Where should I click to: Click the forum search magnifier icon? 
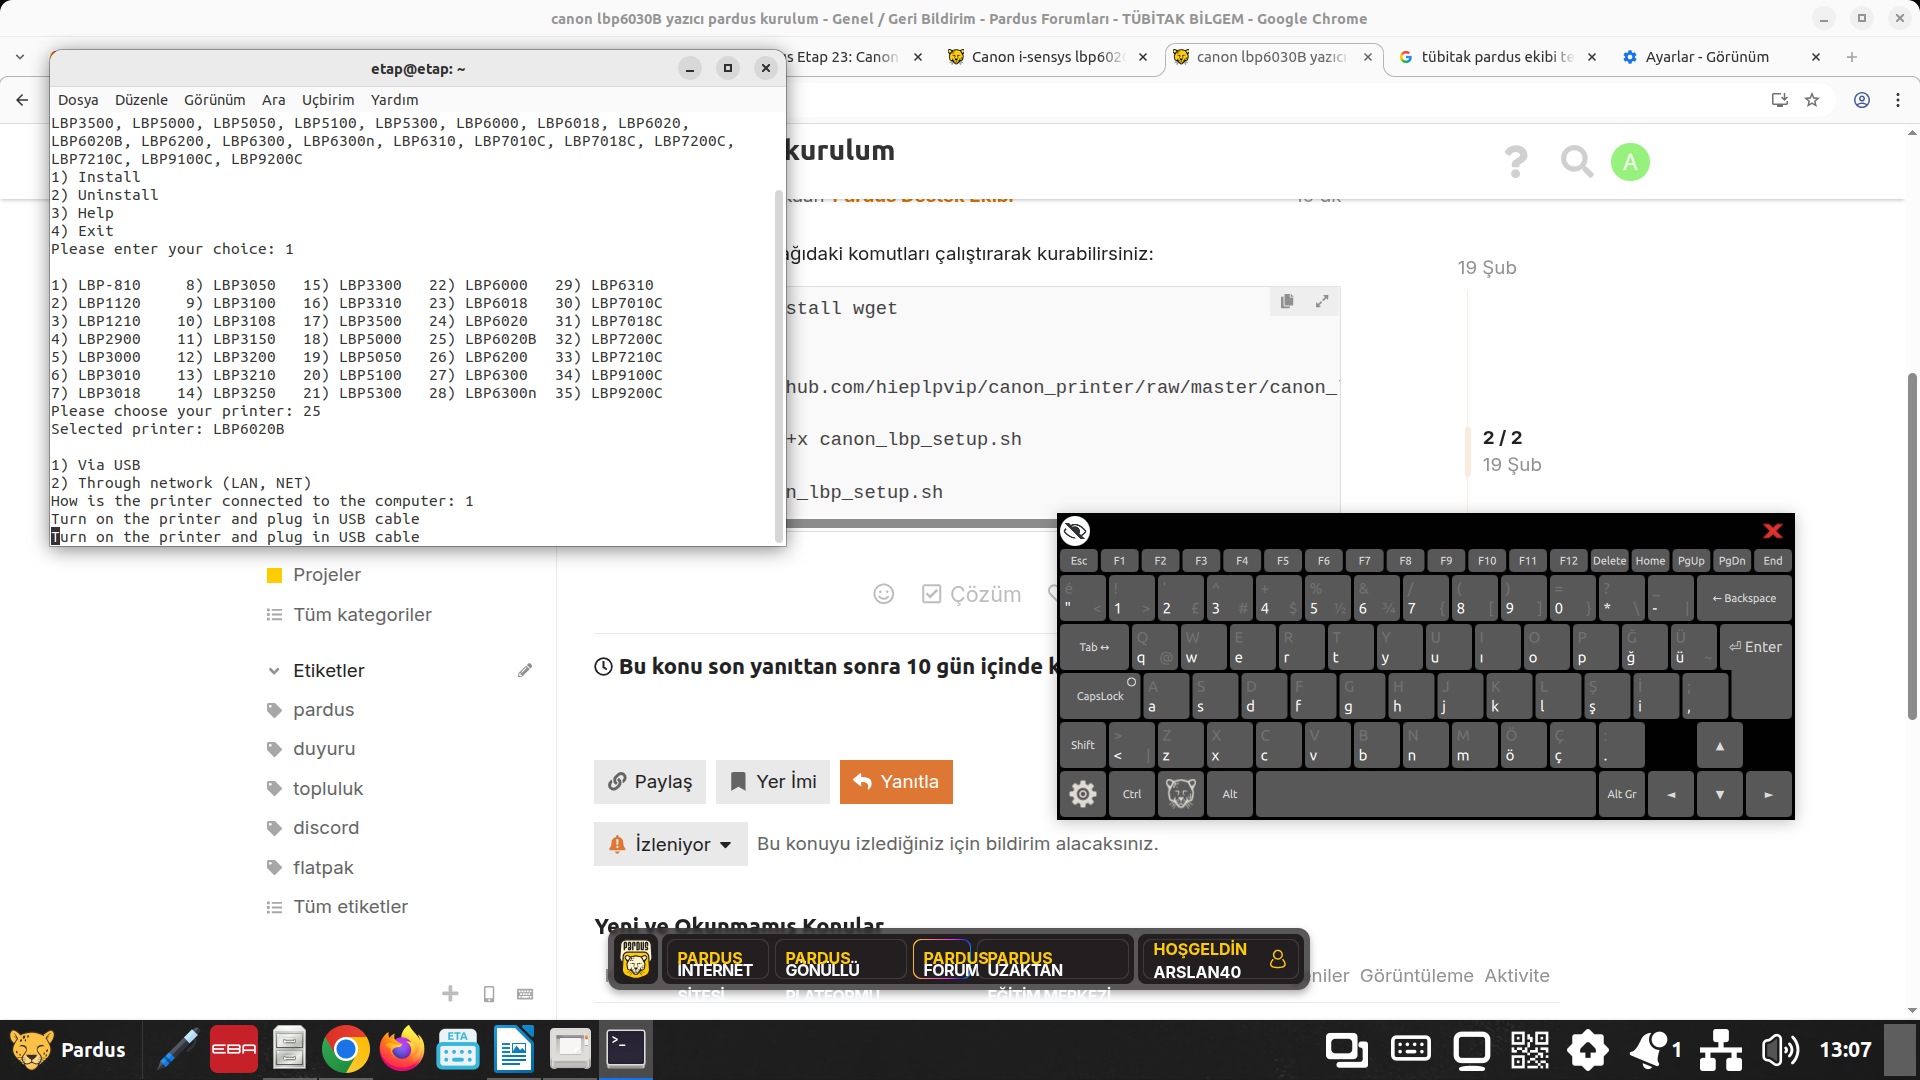[x=1576, y=161]
